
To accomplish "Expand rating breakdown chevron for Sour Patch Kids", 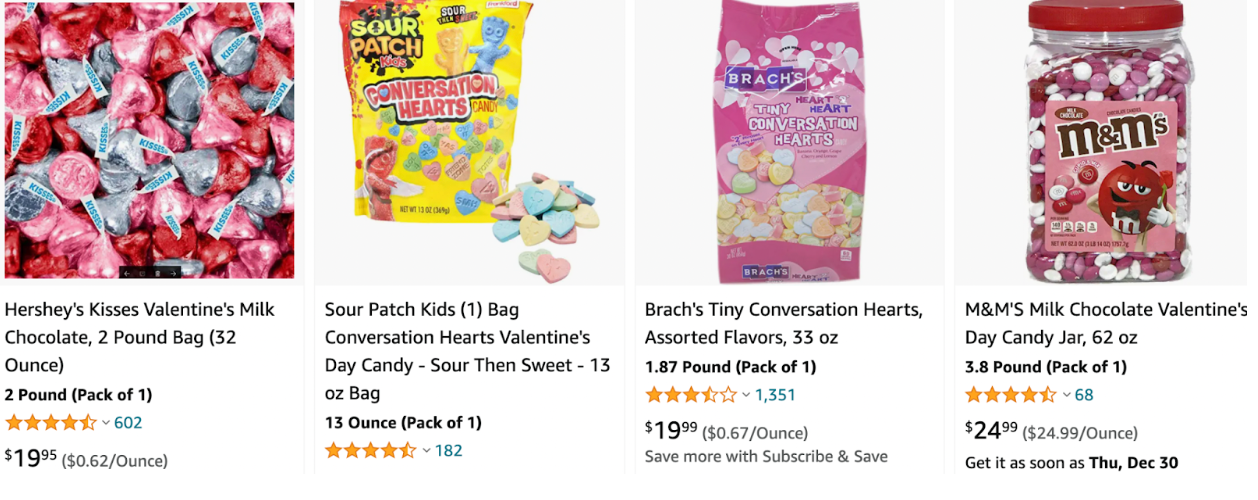I will pos(426,451).
